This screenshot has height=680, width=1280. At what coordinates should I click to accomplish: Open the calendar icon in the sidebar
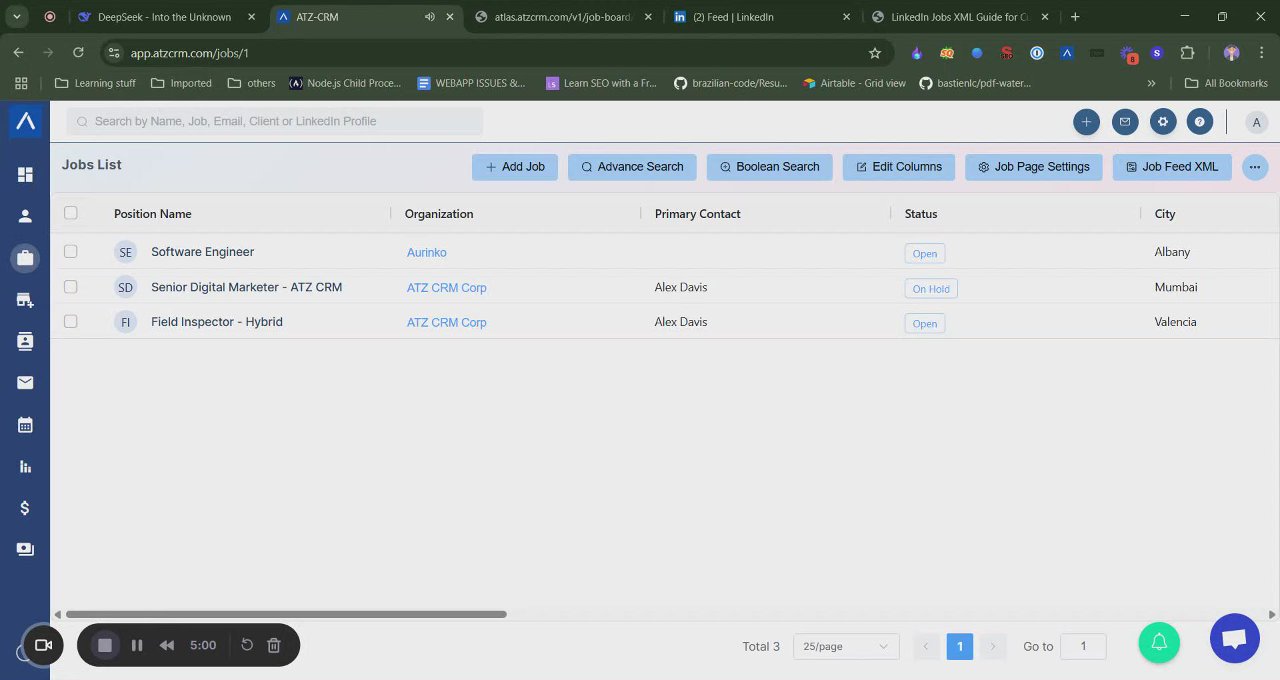(25, 425)
